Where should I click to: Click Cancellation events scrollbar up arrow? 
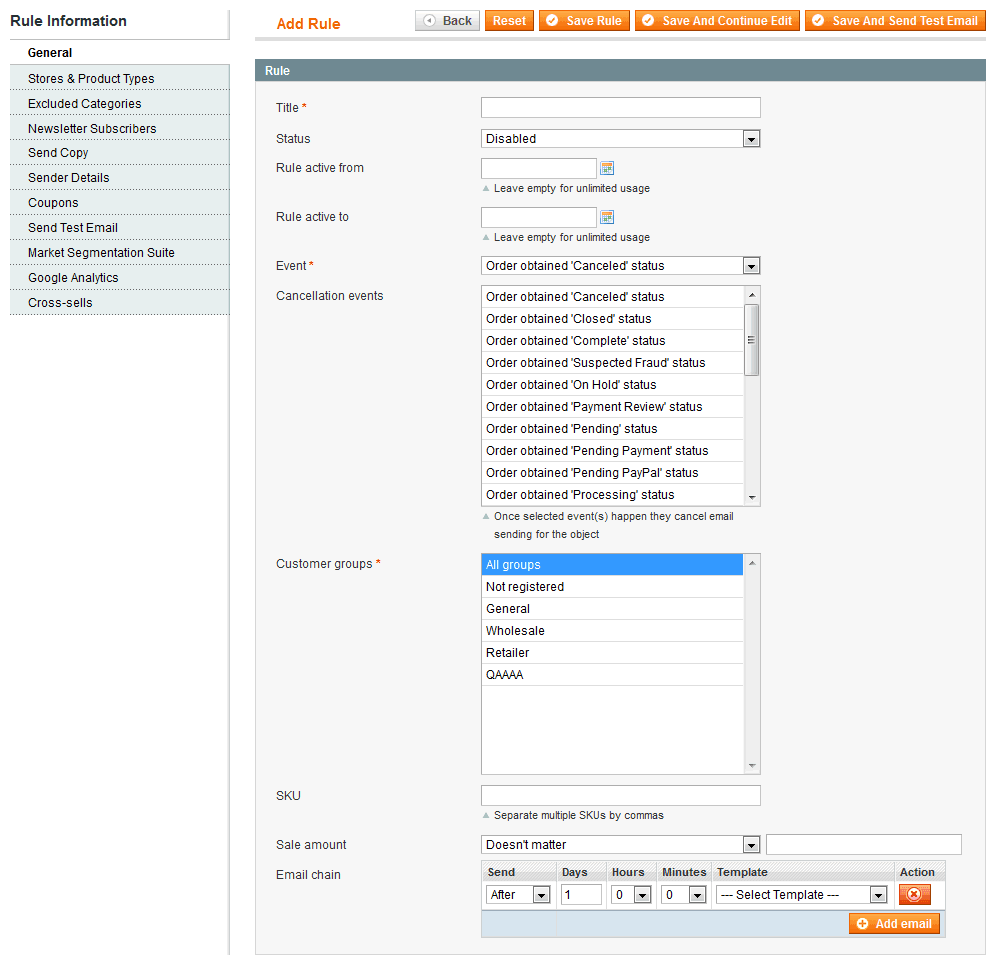pyautogui.click(x=751, y=295)
